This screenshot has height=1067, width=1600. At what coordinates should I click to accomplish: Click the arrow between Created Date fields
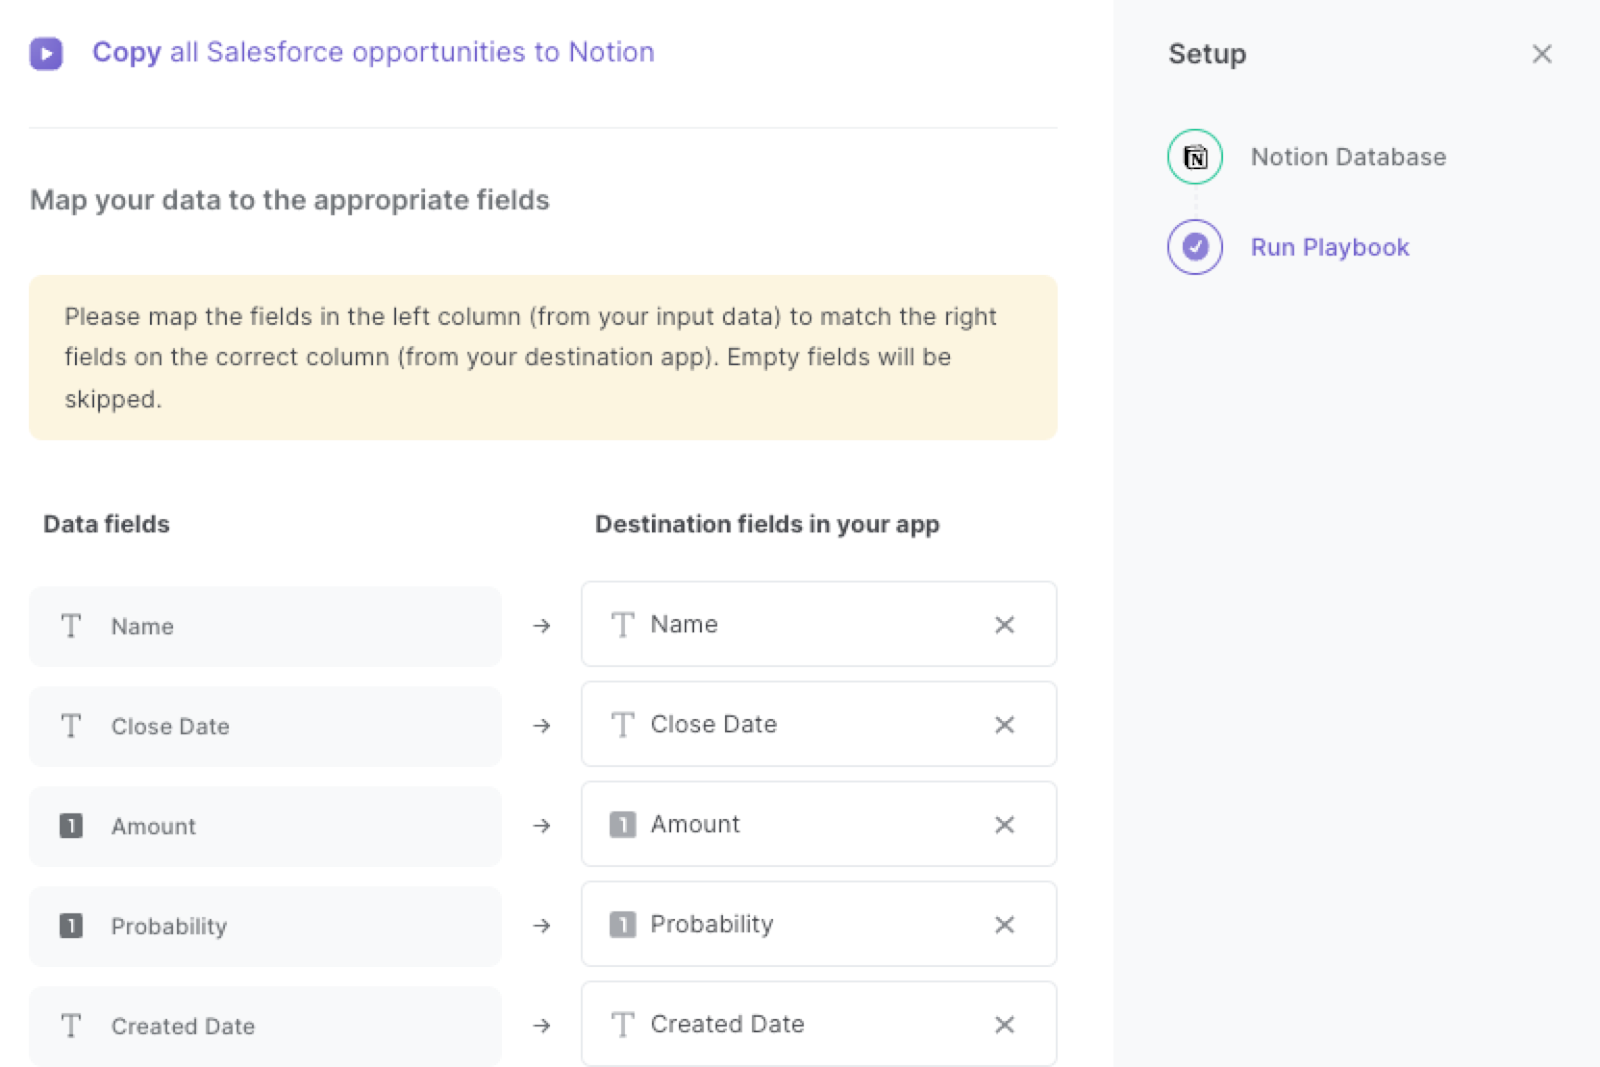click(542, 1026)
